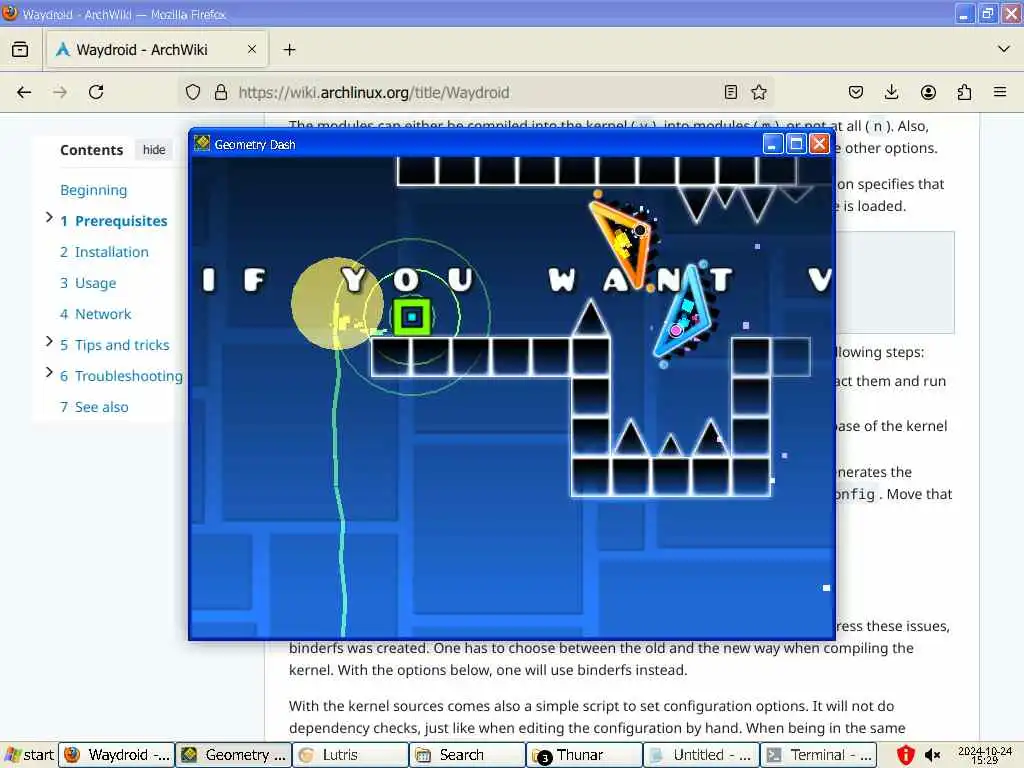The height and width of the screenshot is (768, 1024).
Task: Maximize the Geometry Dash window
Action: (795, 144)
